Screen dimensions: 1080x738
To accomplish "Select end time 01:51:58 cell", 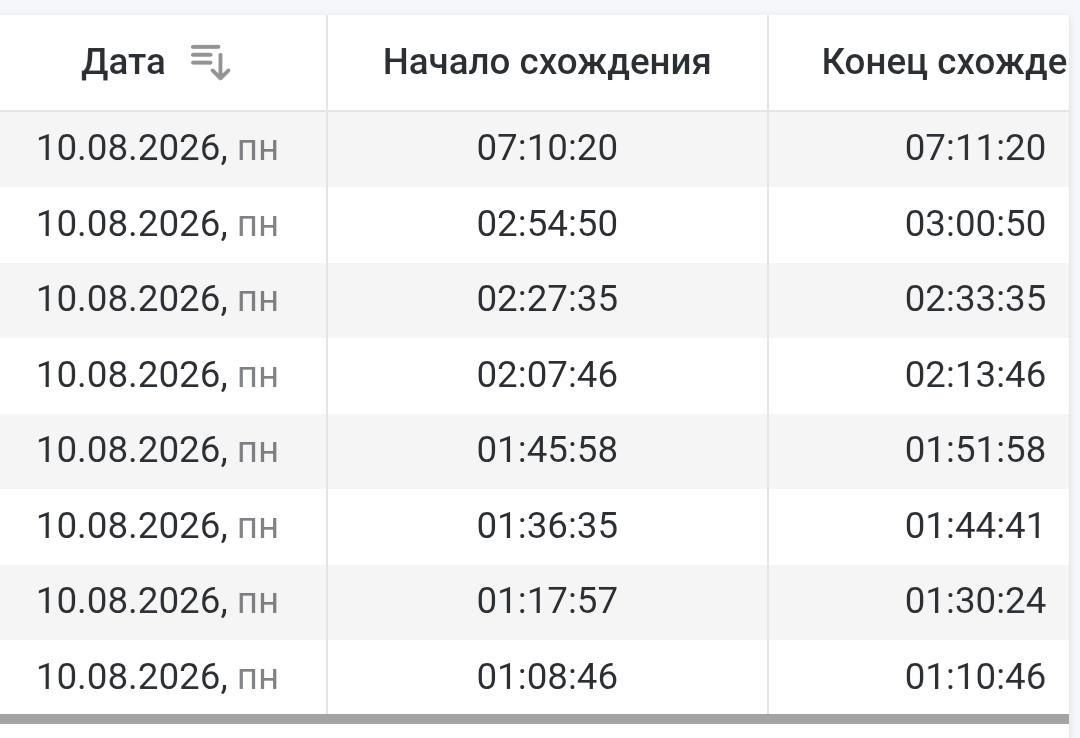I will point(975,450).
